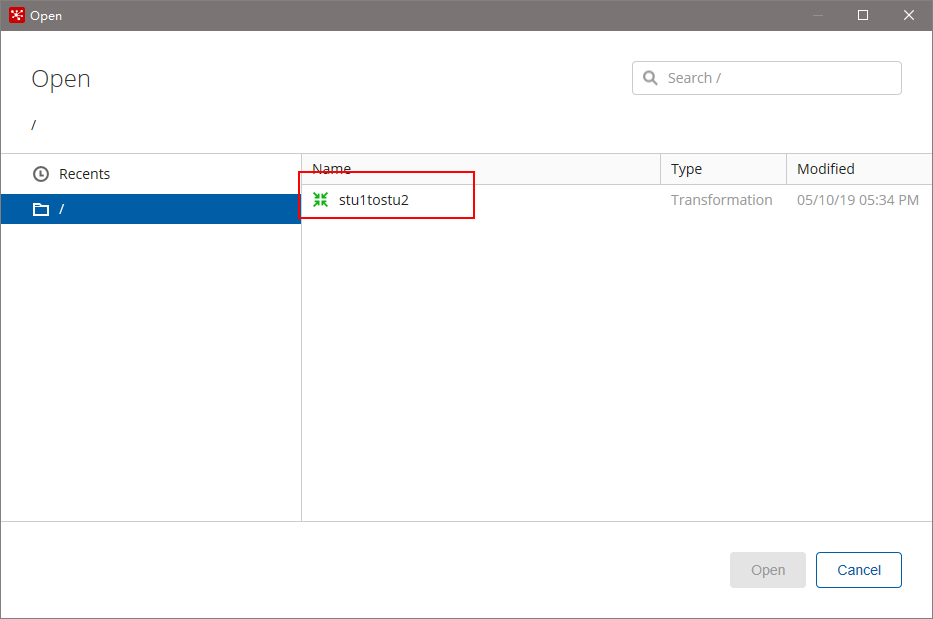
Task: Click the Open button
Action: point(768,570)
